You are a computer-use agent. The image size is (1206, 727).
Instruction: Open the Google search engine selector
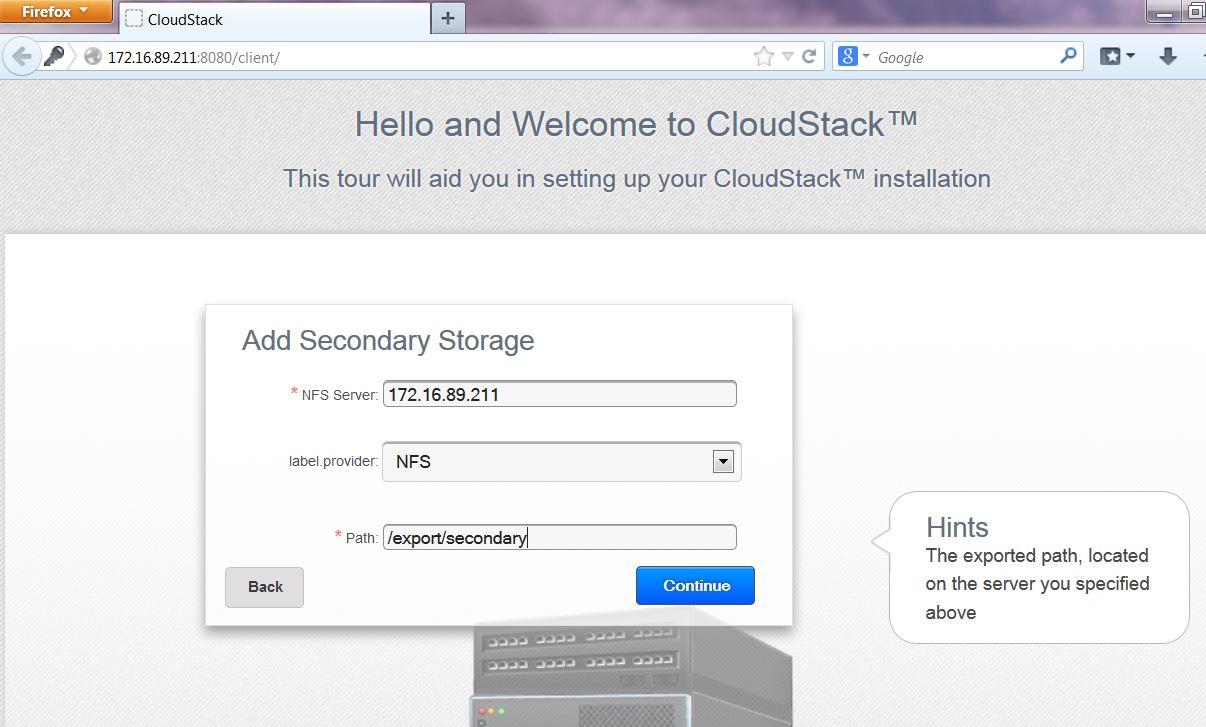[x=853, y=57]
